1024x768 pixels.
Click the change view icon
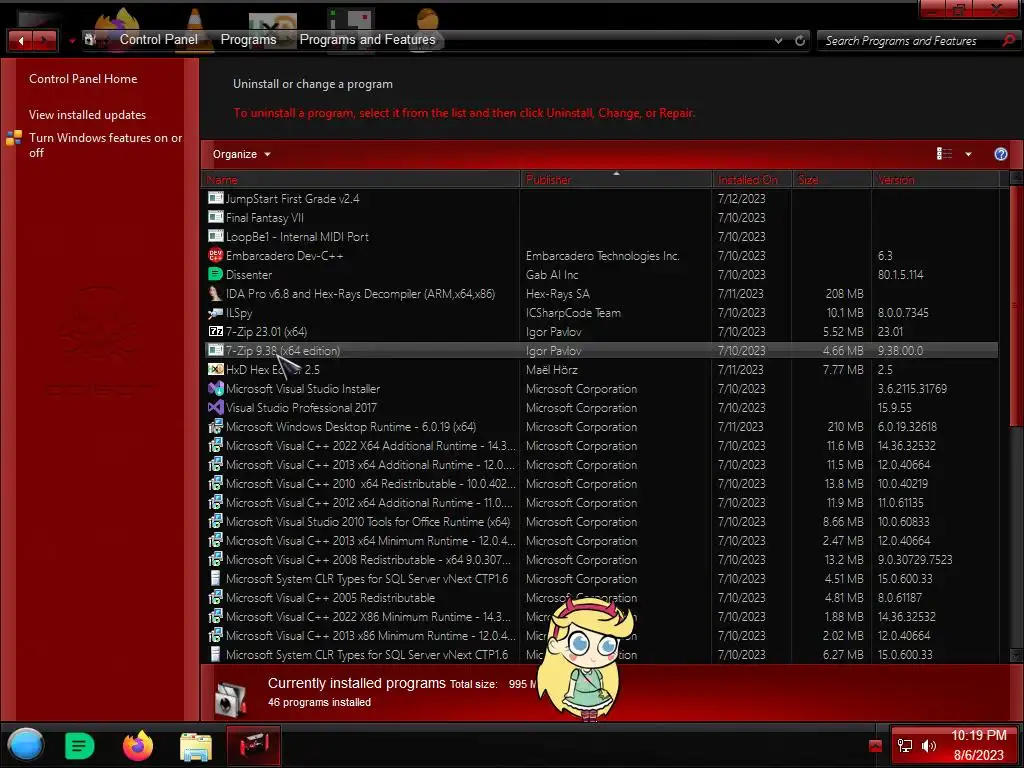[944, 154]
